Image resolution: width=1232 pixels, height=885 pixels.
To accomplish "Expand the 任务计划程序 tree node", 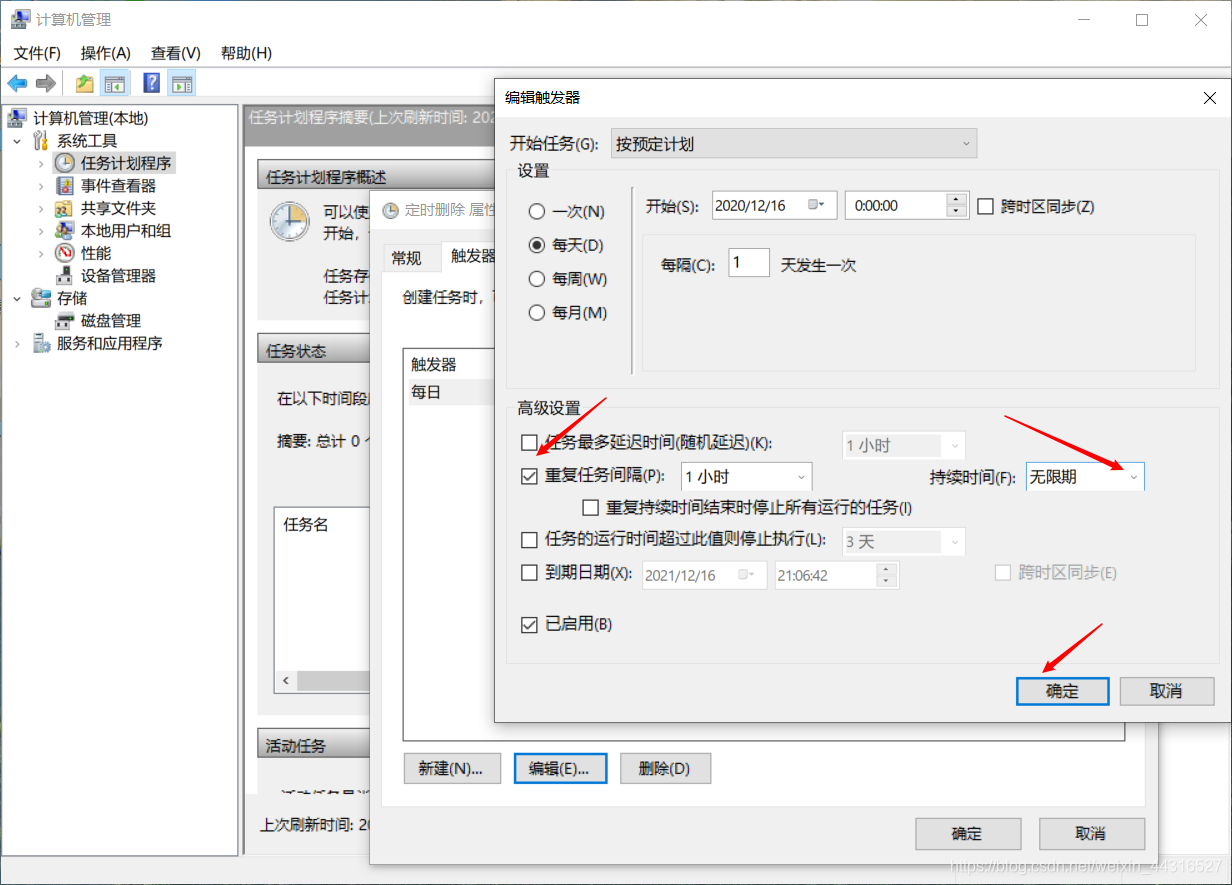I will click(x=40, y=163).
